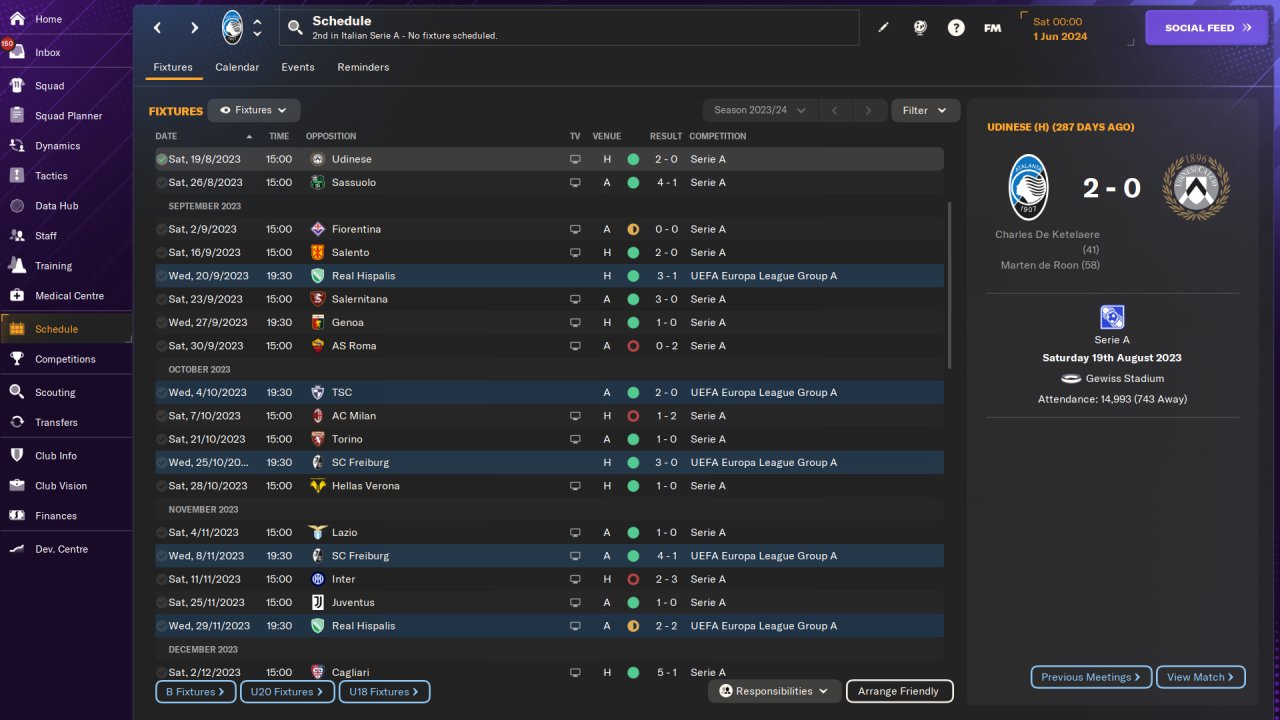Switch to the Calendar tab
The height and width of the screenshot is (720, 1280).
pos(237,67)
